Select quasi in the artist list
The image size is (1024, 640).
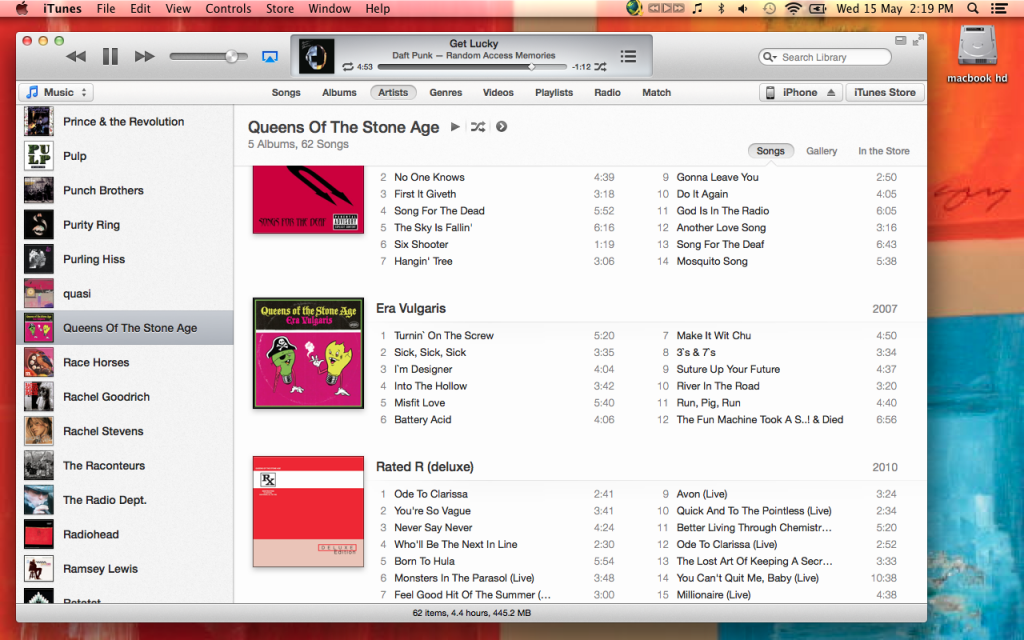pos(125,293)
